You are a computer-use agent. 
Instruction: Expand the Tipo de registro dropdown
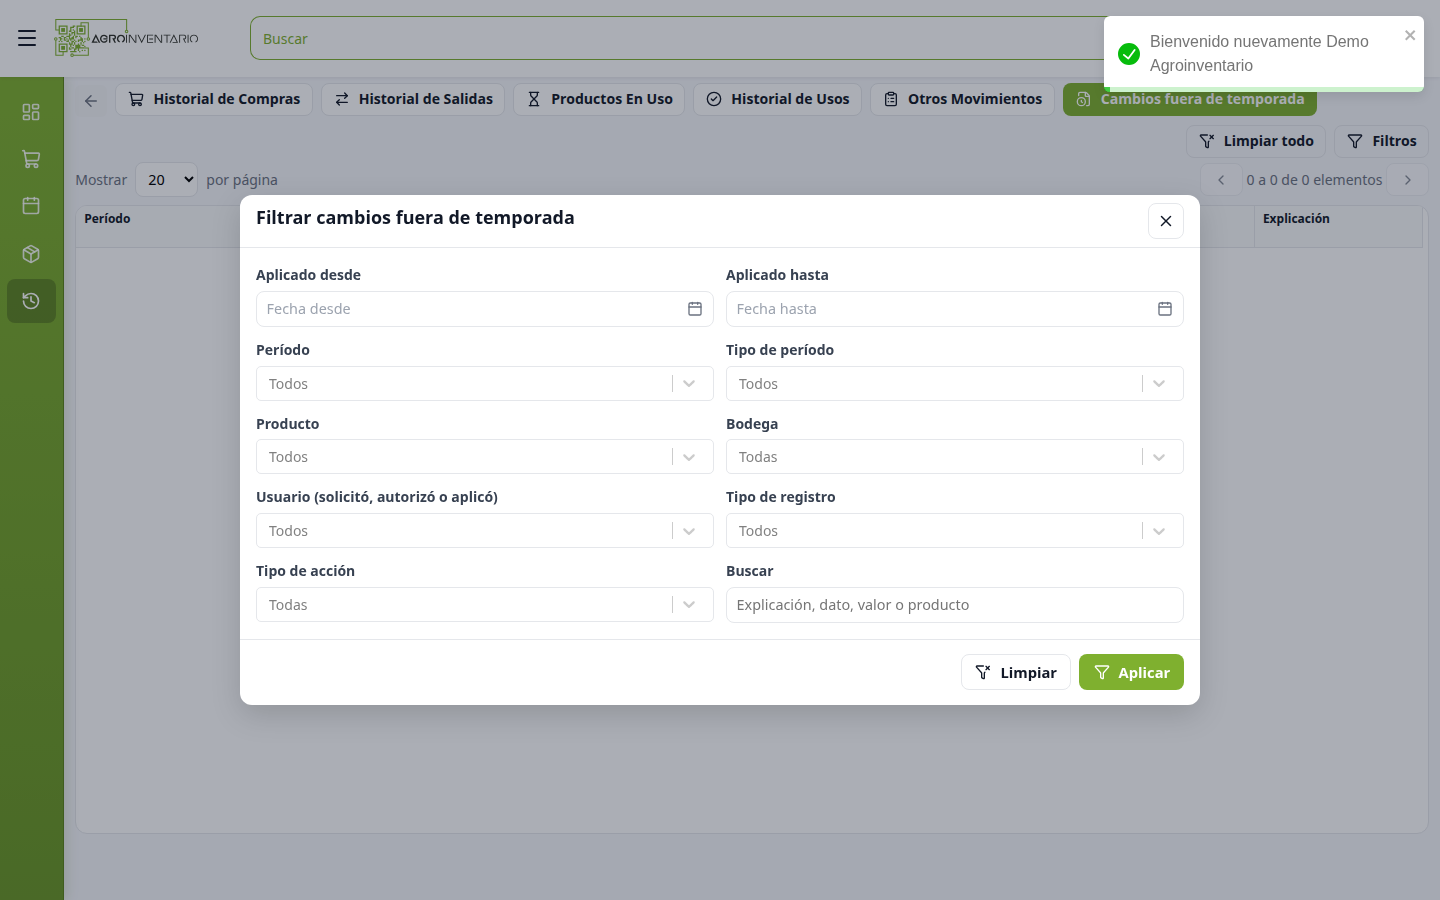[x=955, y=531]
